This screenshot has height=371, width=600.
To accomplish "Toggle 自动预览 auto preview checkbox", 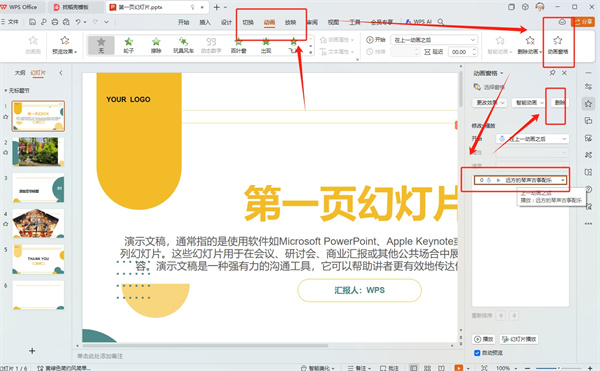I will coord(477,353).
